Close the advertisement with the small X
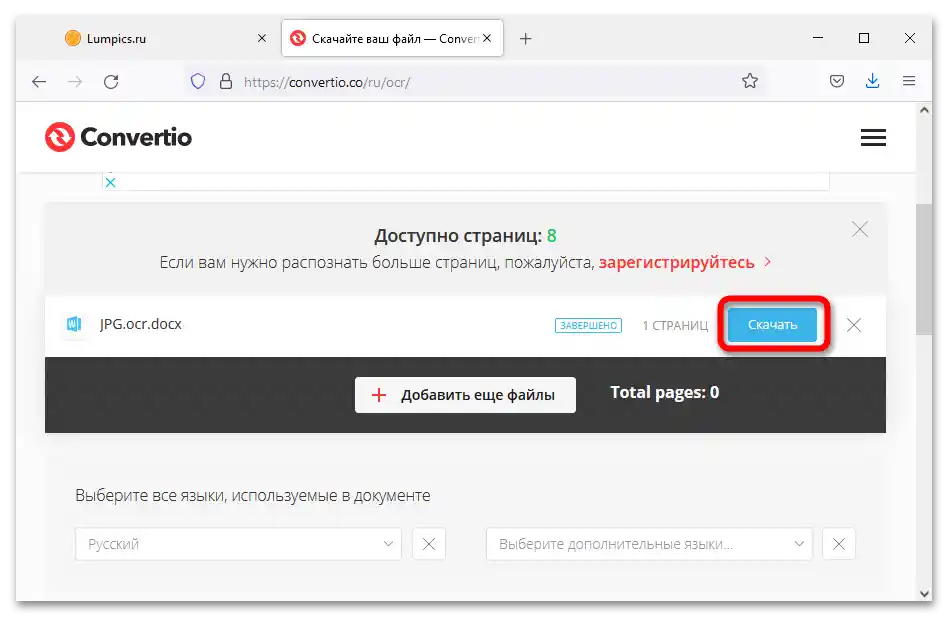The width and height of the screenshot is (948, 617). point(111,182)
